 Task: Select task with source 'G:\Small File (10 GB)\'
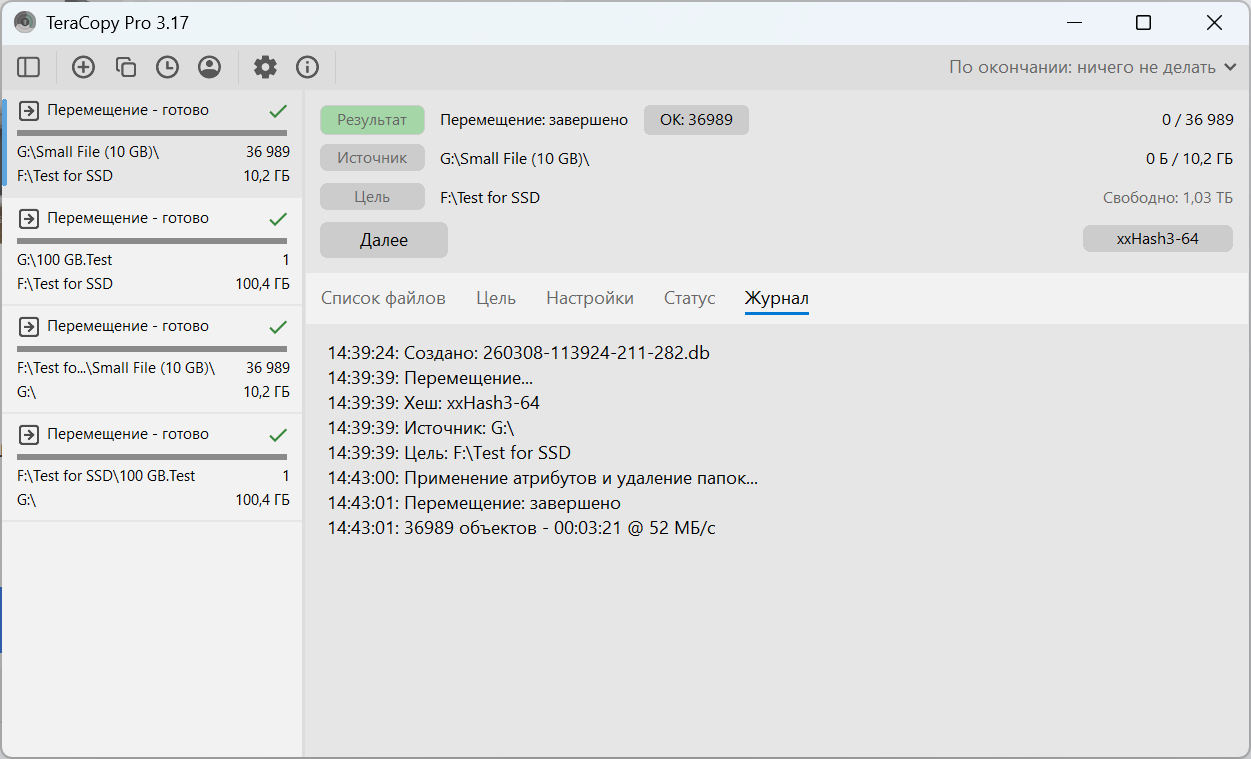coord(152,143)
